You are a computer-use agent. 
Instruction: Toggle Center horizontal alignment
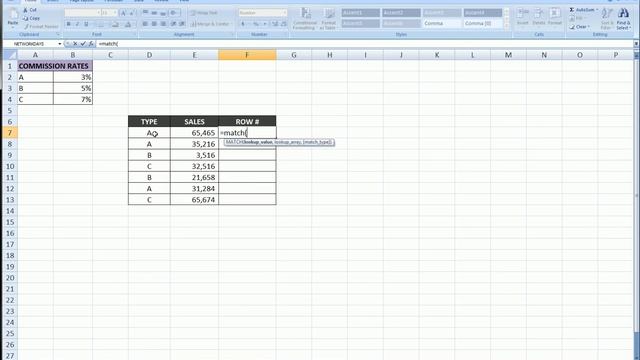point(154,24)
